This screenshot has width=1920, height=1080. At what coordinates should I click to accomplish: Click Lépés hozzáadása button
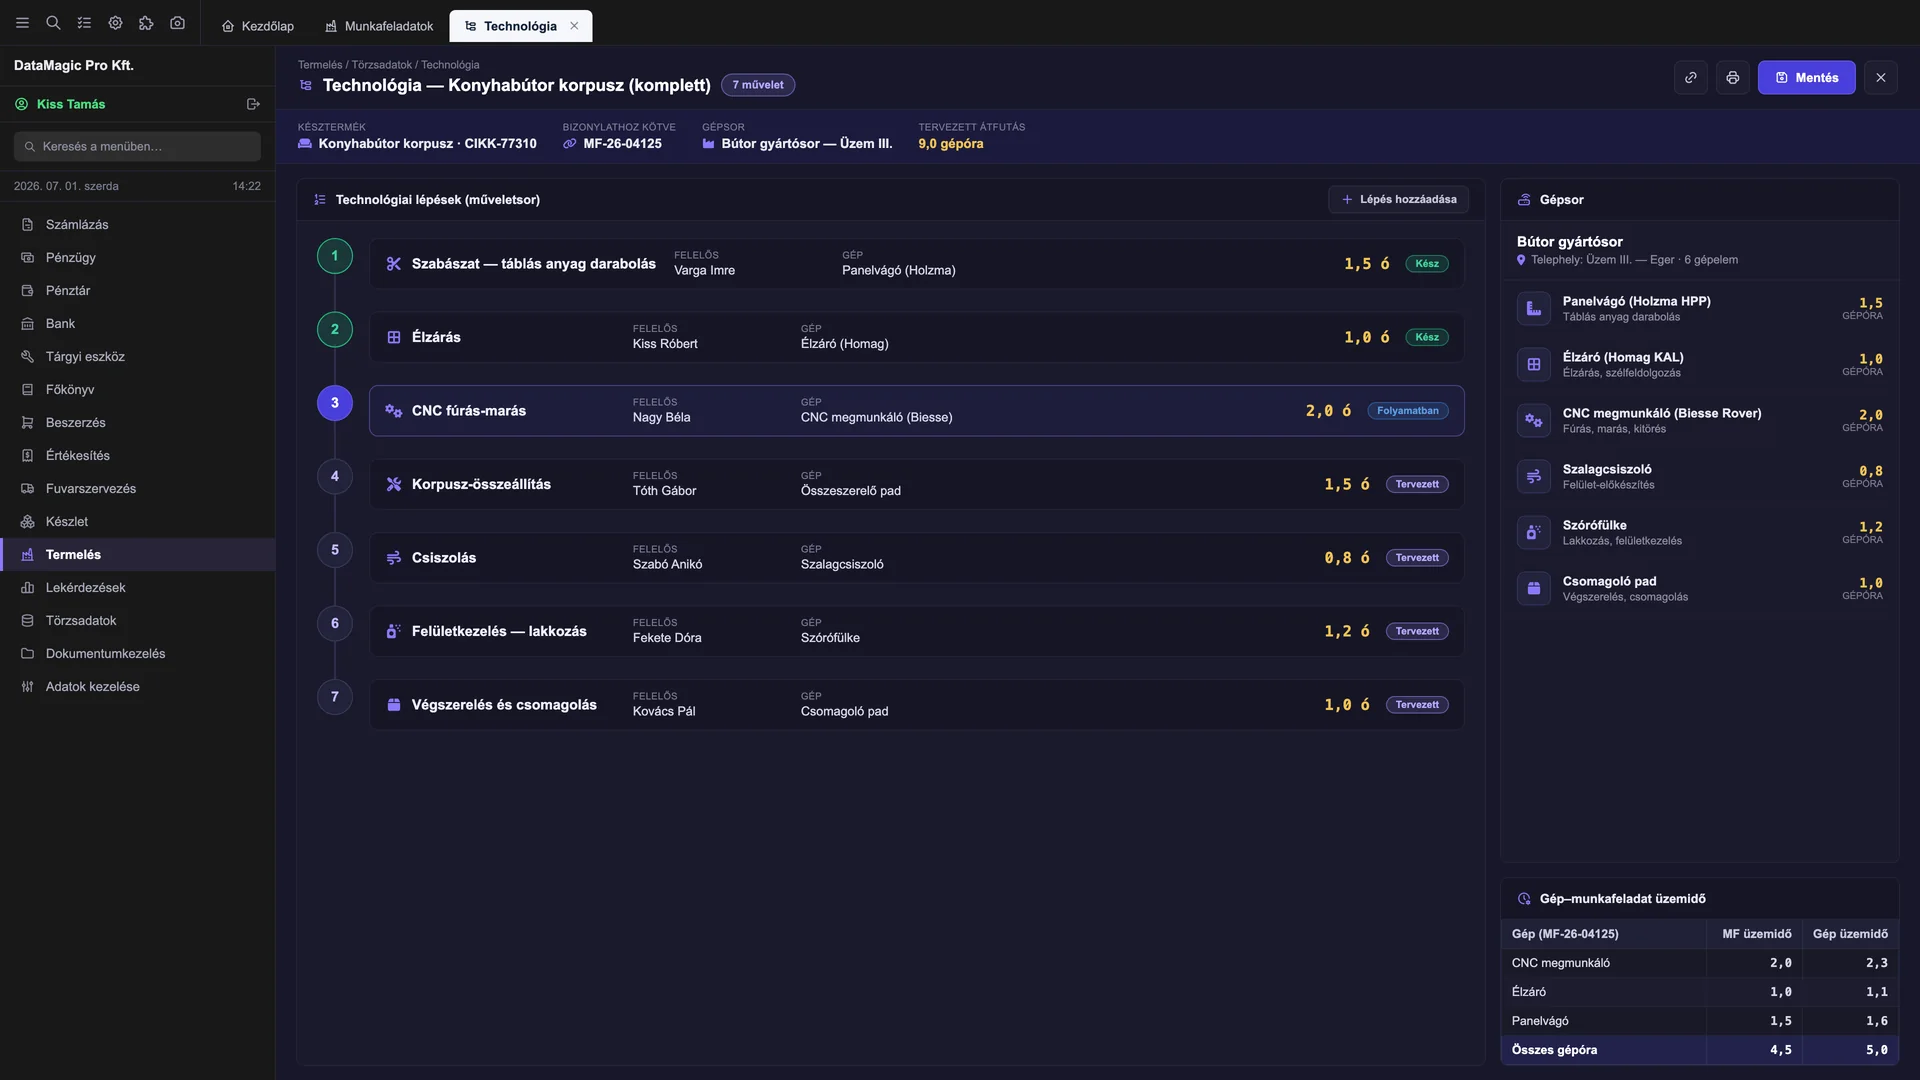coord(1398,200)
